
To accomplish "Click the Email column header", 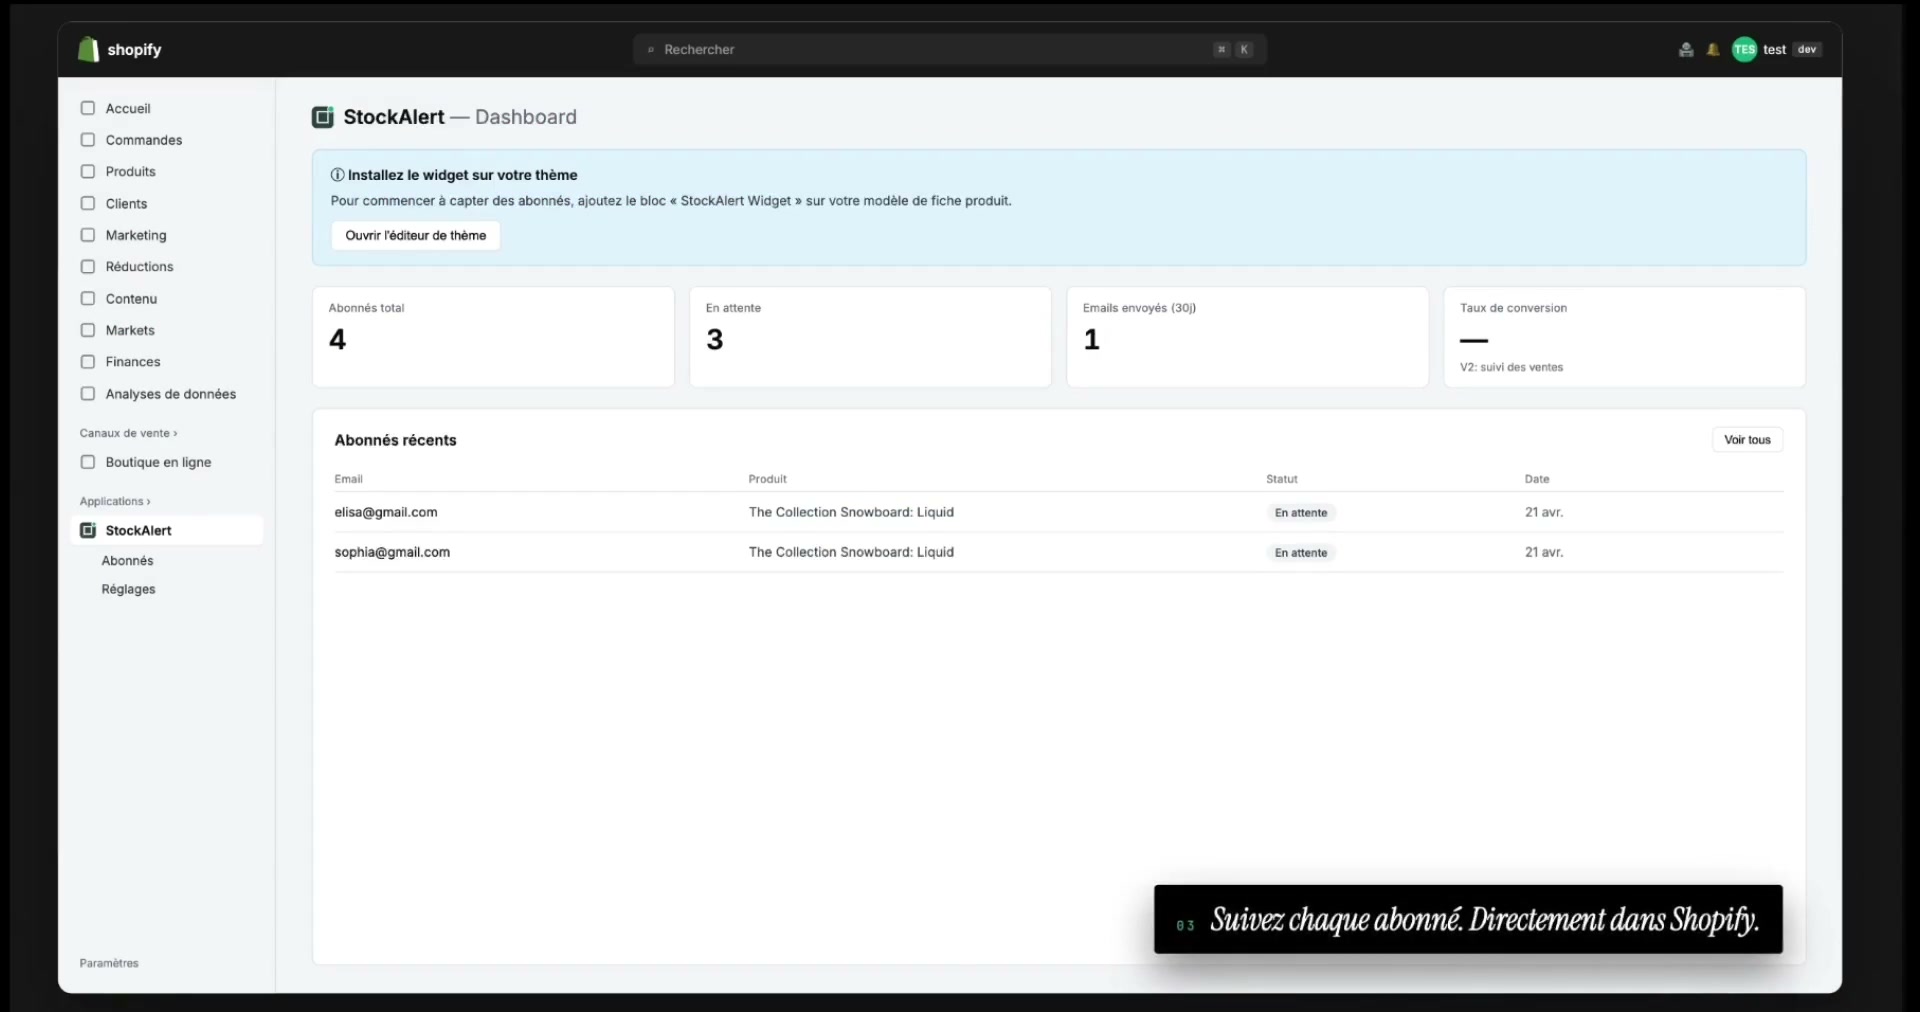I will 348,479.
